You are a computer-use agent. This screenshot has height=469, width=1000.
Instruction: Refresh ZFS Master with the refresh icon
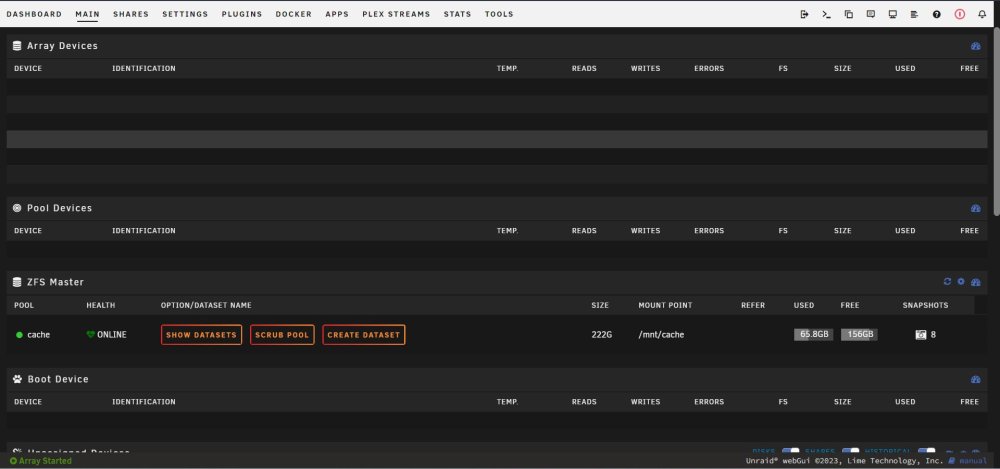coord(947,281)
